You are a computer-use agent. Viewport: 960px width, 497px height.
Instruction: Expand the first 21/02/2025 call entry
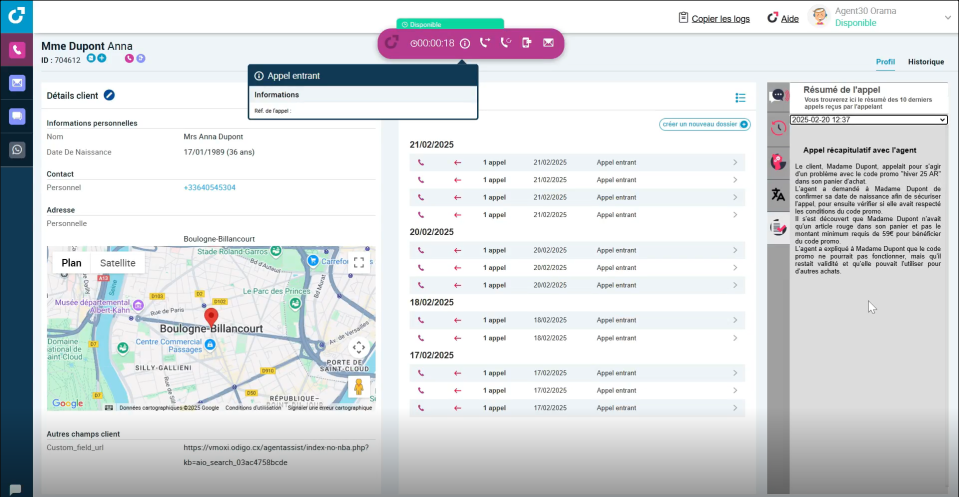click(735, 163)
